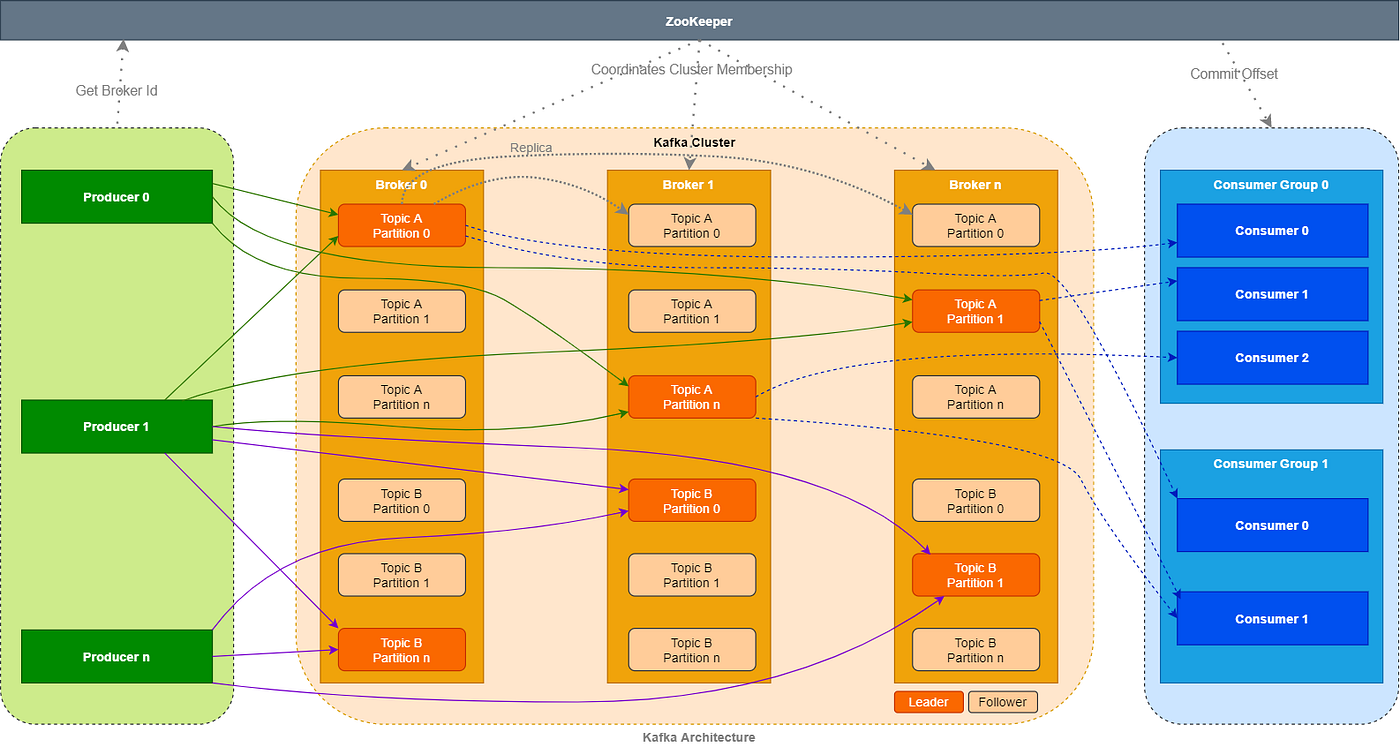Select the Consumer Group 0 header

coord(1271,184)
